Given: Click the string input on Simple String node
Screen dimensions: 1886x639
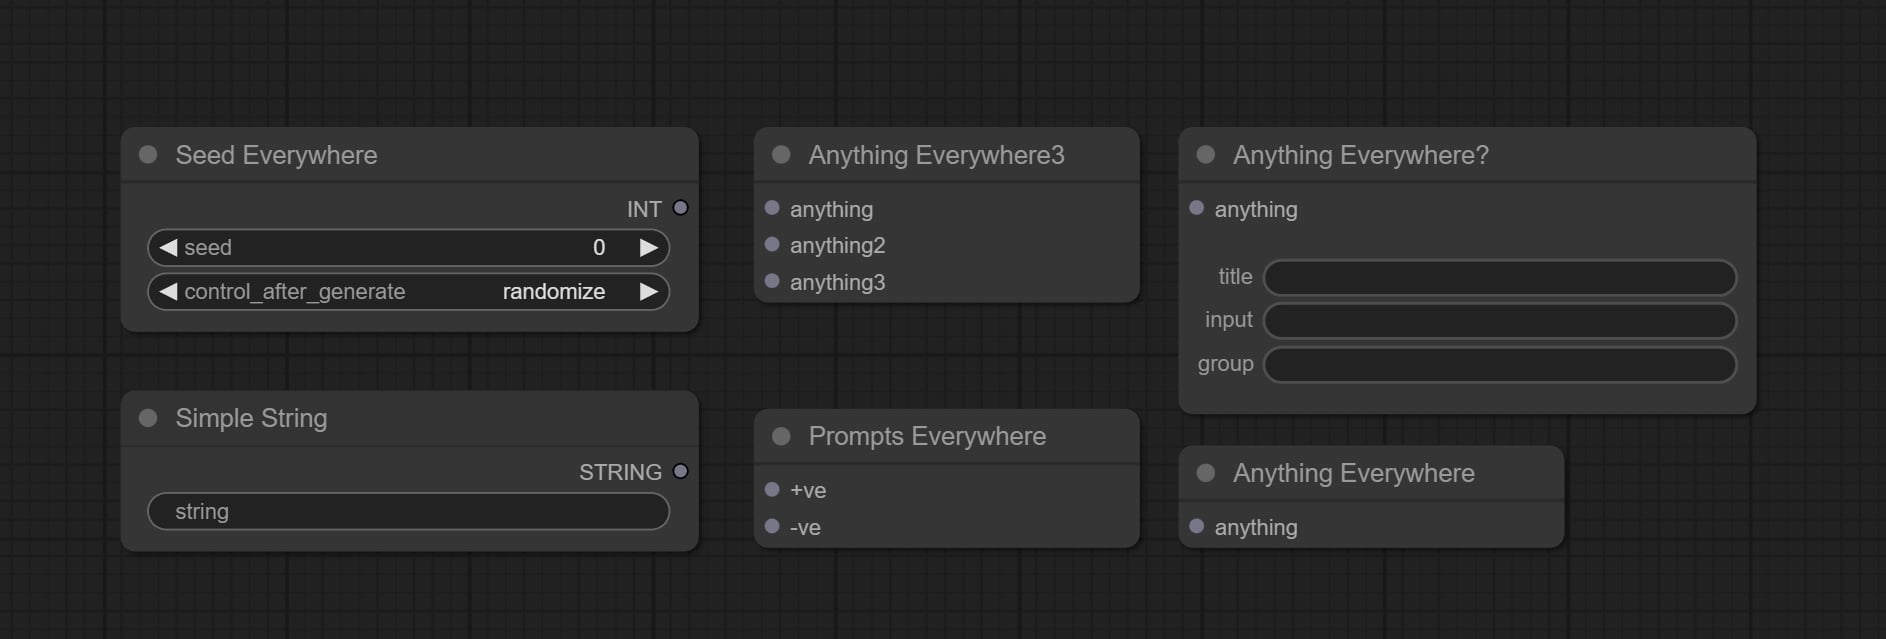Looking at the screenshot, I should tap(408, 511).
